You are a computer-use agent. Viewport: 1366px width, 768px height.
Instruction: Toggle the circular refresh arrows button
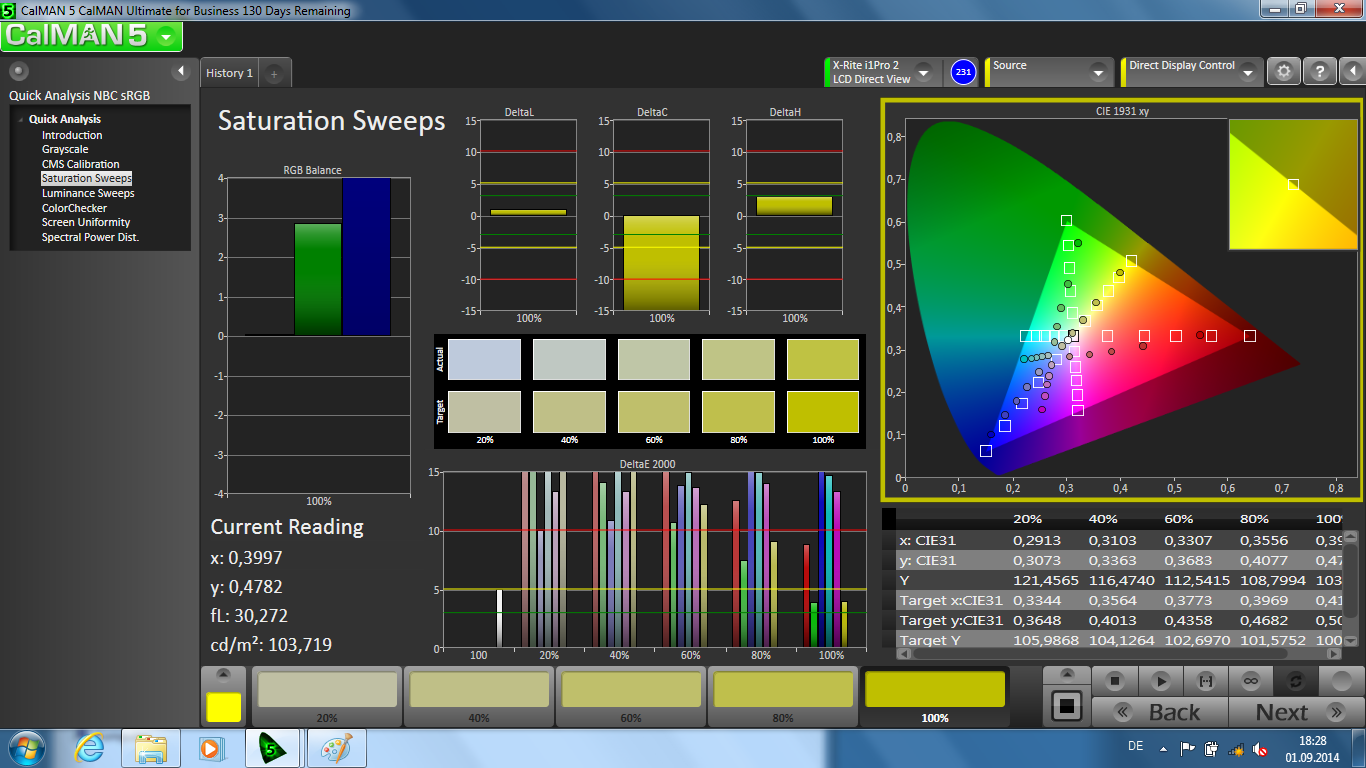click(1295, 681)
